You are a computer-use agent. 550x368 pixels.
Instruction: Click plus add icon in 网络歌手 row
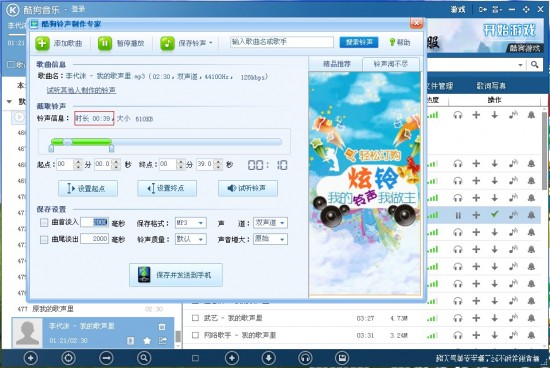click(476, 335)
